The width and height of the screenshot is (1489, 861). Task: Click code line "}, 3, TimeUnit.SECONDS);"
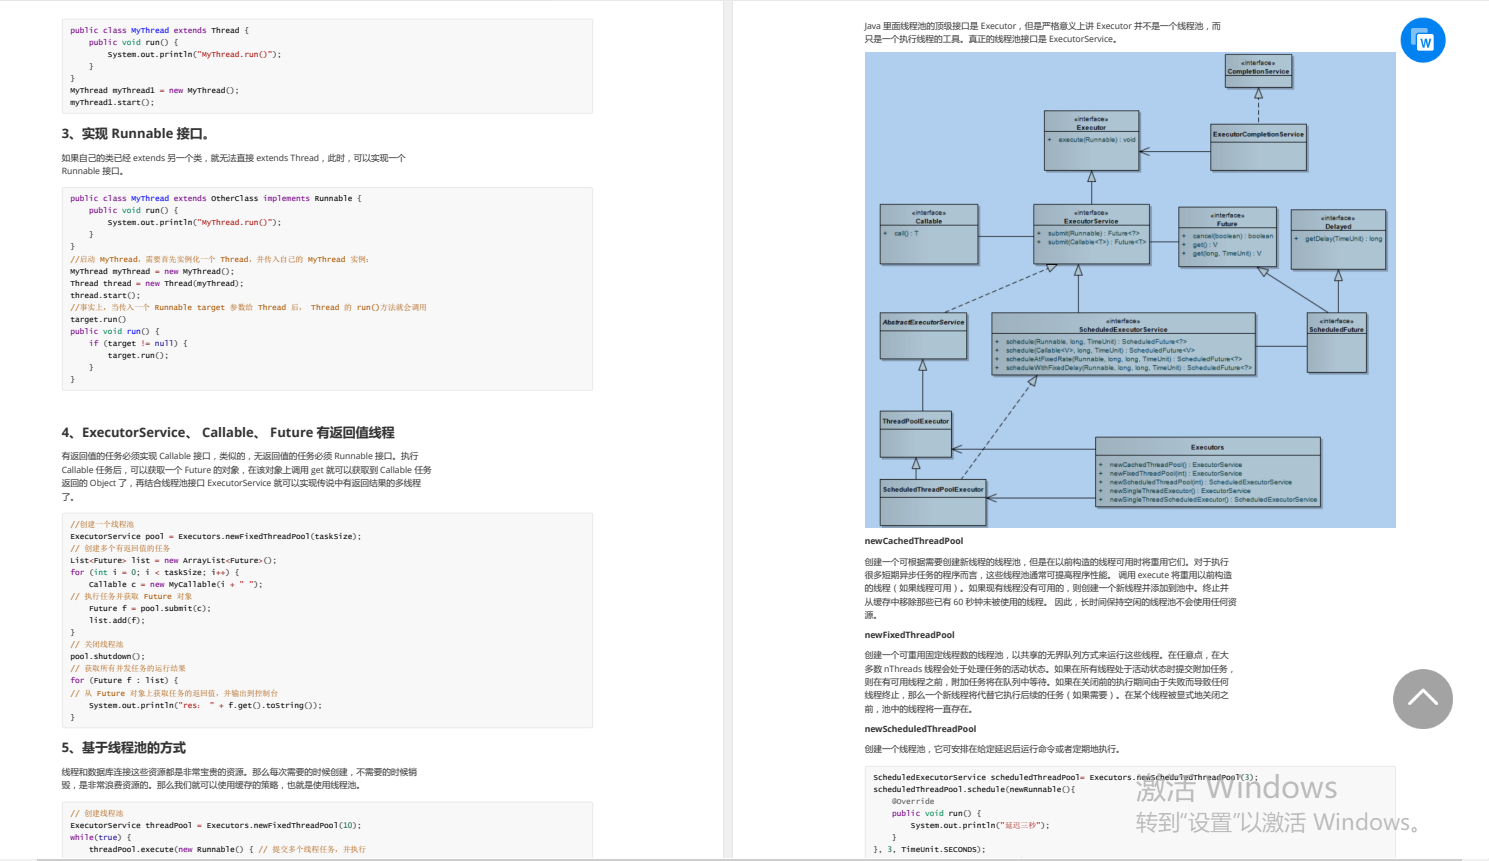pos(929,849)
